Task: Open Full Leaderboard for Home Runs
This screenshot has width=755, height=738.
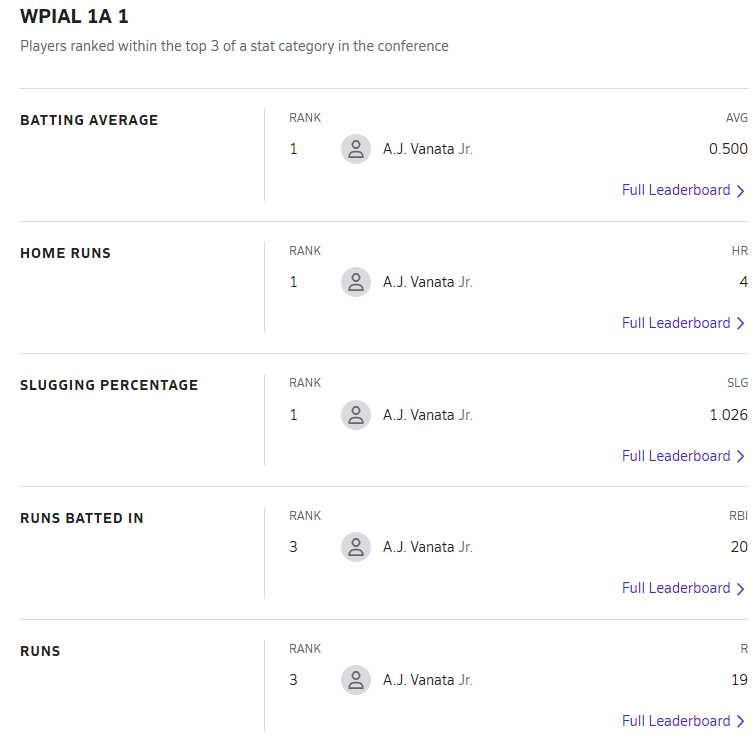Action: point(683,323)
